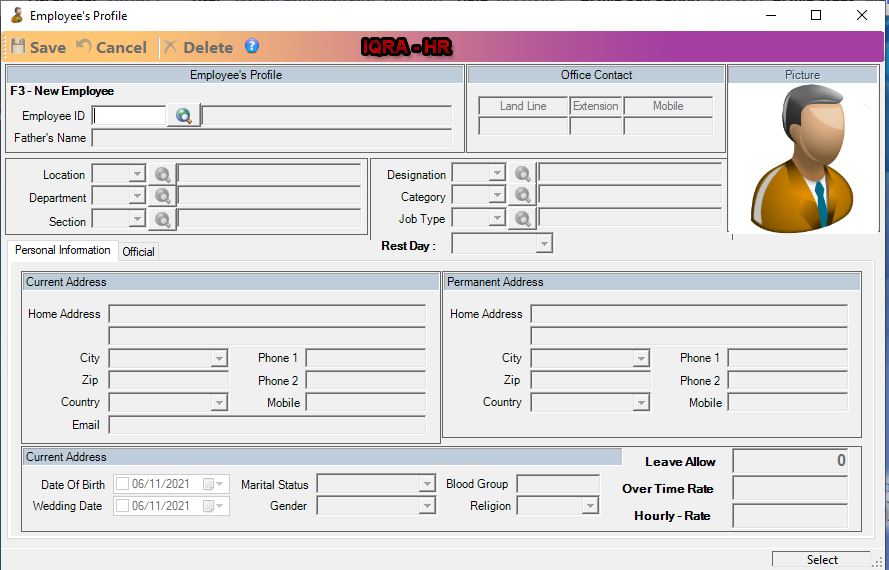The width and height of the screenshot is (889, 570).
Task: Open the blue help question mark icon
Action: (x=252, y=46)
